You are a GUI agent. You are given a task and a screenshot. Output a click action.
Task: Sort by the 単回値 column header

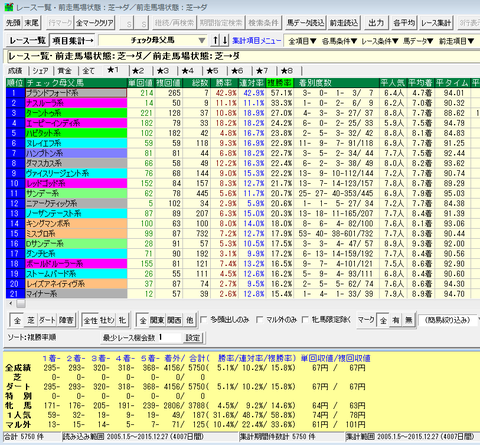(x=141, y=83)
